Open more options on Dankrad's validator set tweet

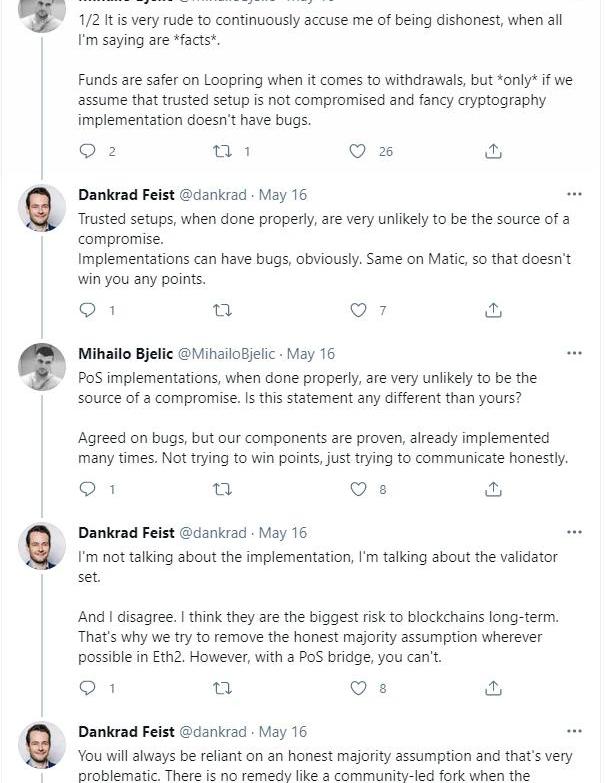click(x=574, y=532)
